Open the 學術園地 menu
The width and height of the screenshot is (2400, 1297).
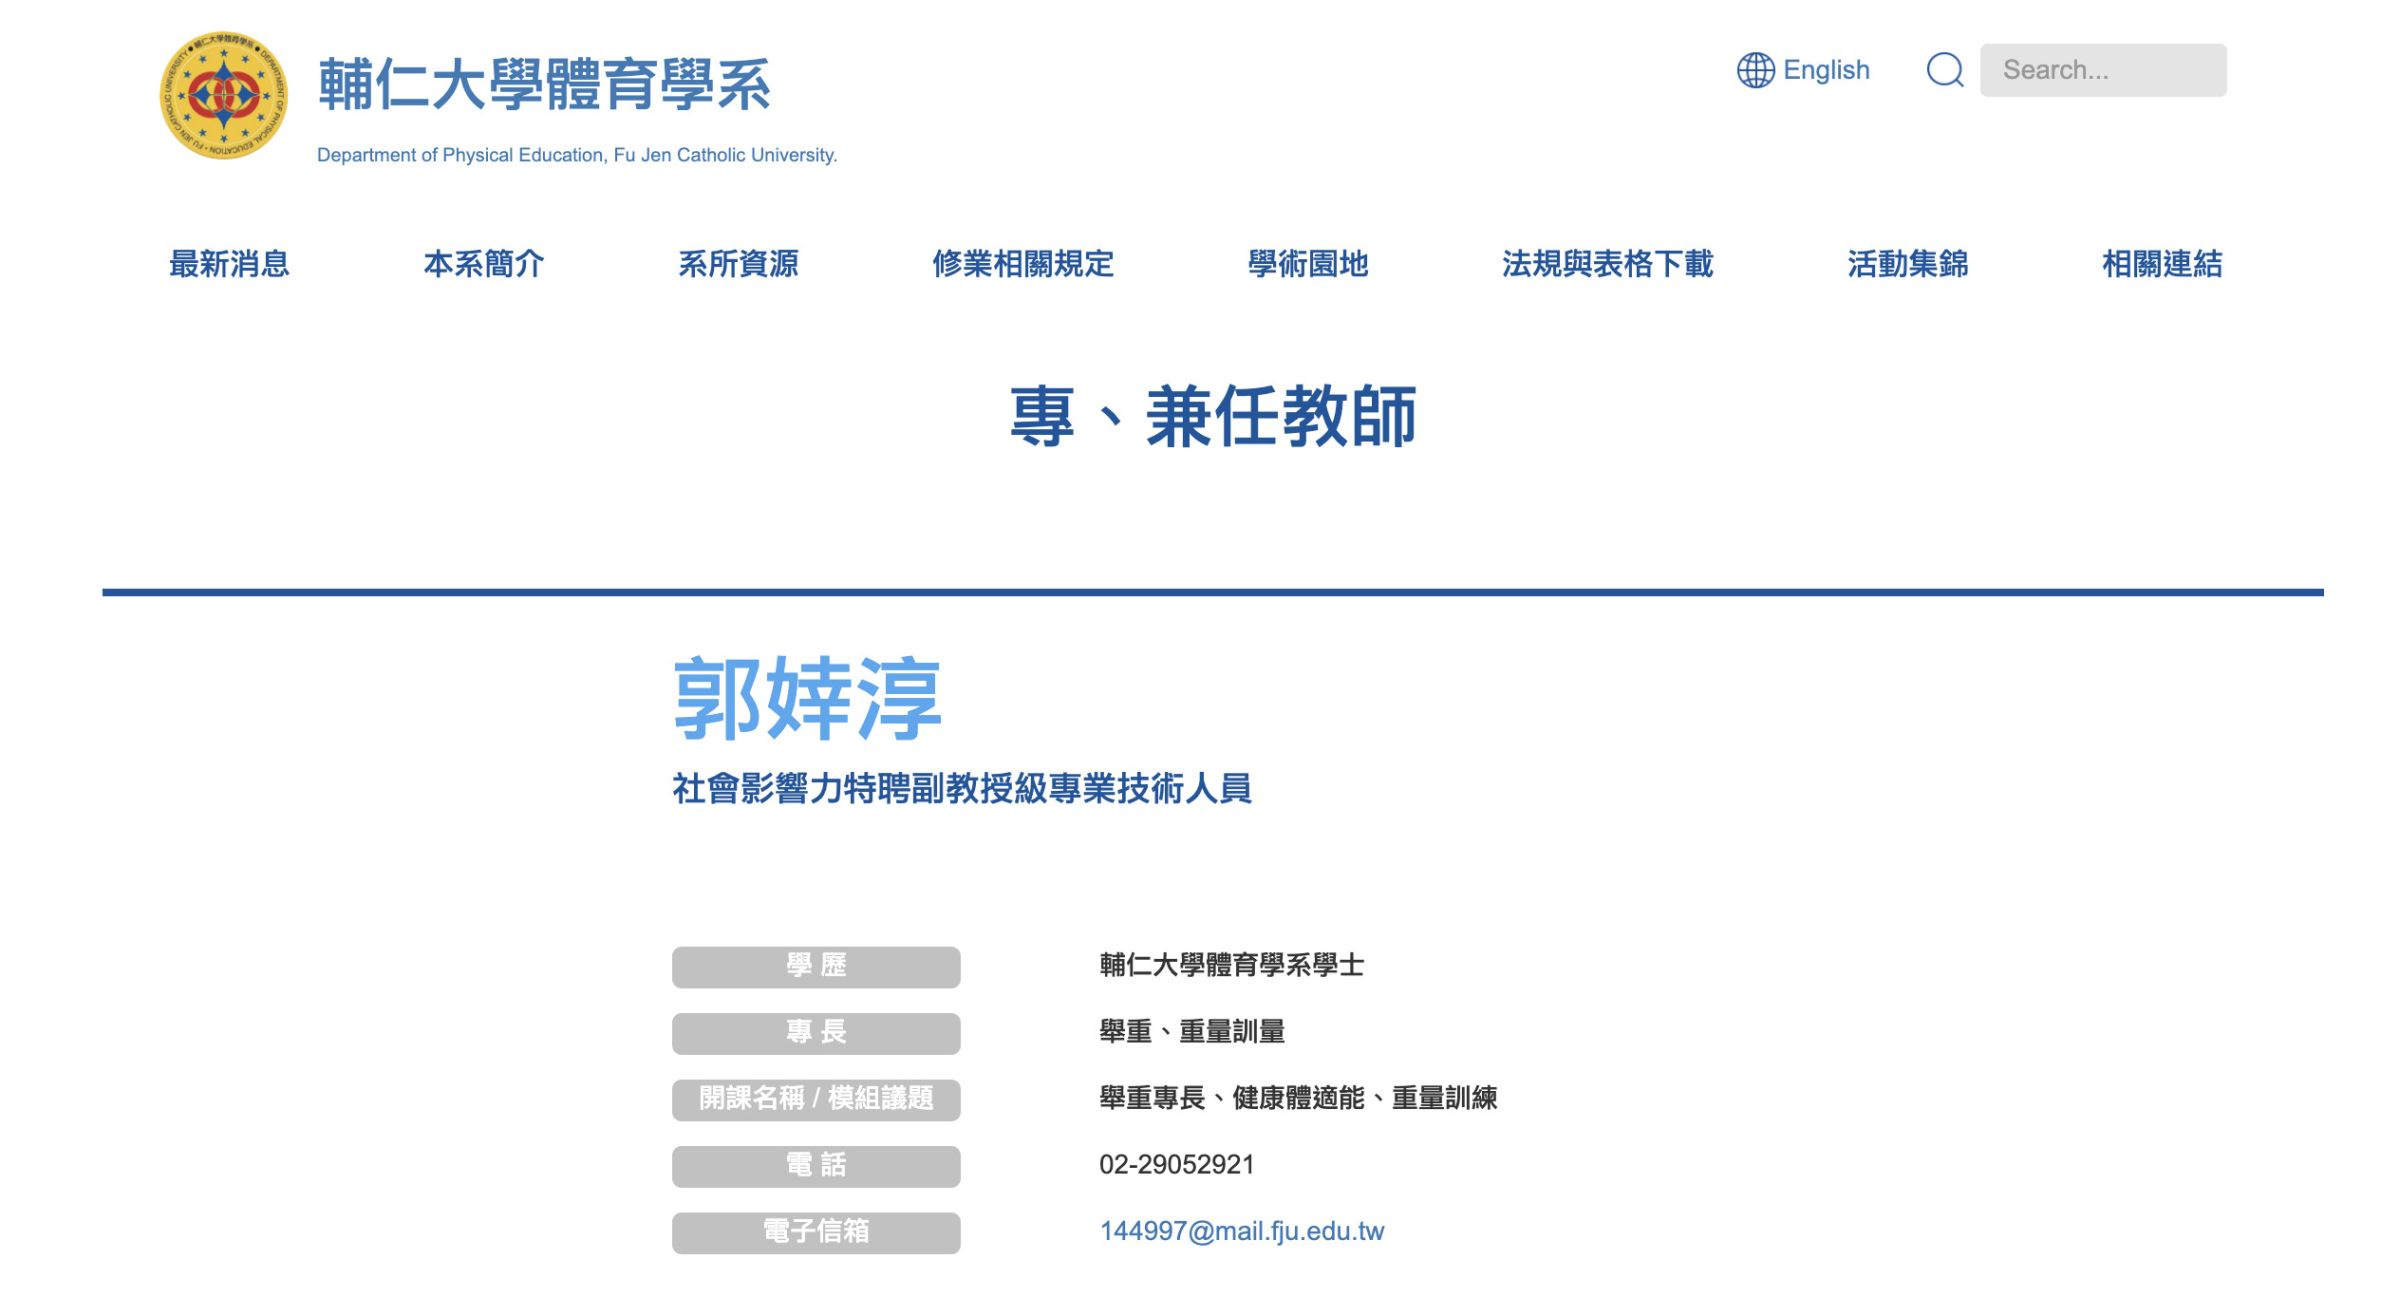coord(1307,264)
